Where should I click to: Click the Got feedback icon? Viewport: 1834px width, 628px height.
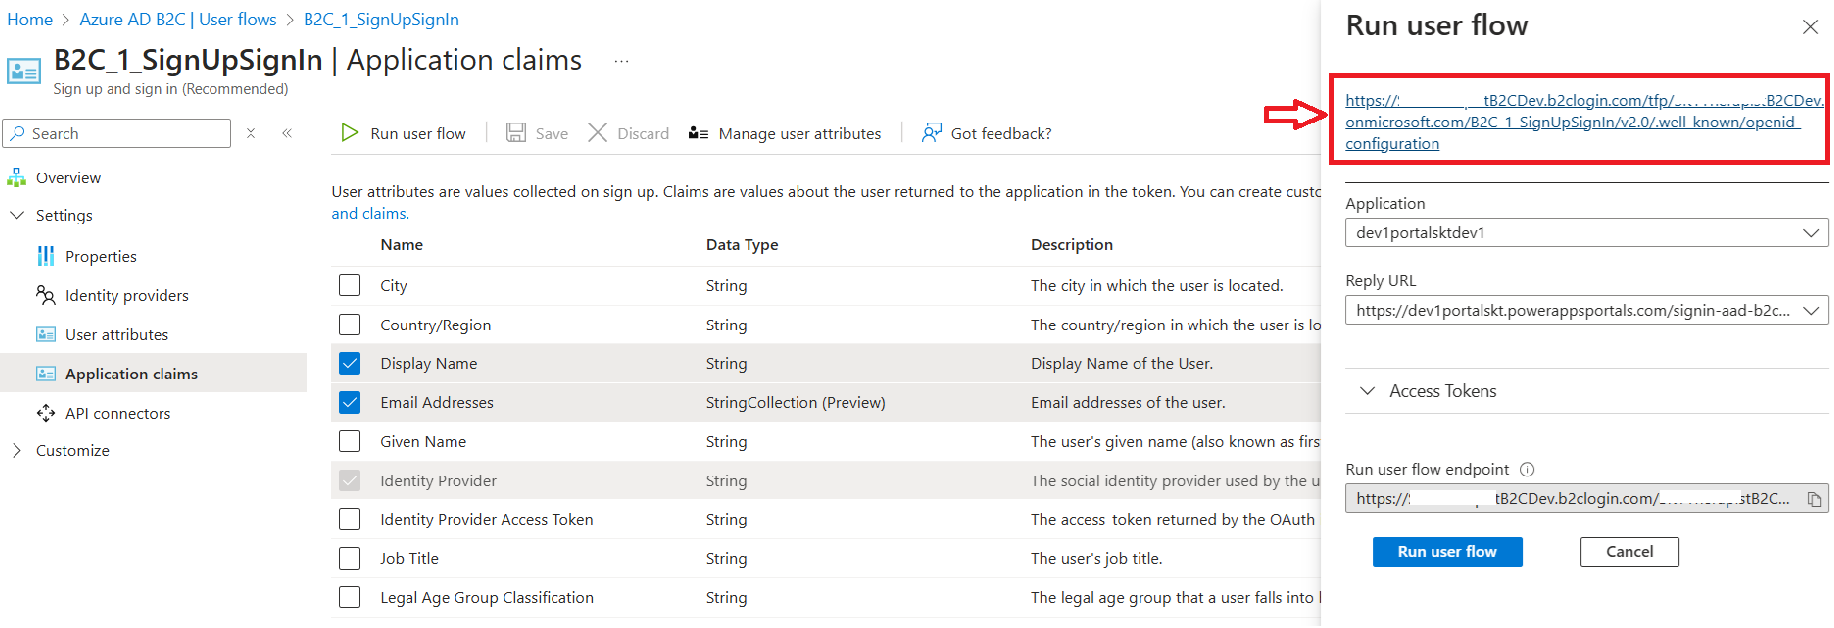(x=931, y=133)
